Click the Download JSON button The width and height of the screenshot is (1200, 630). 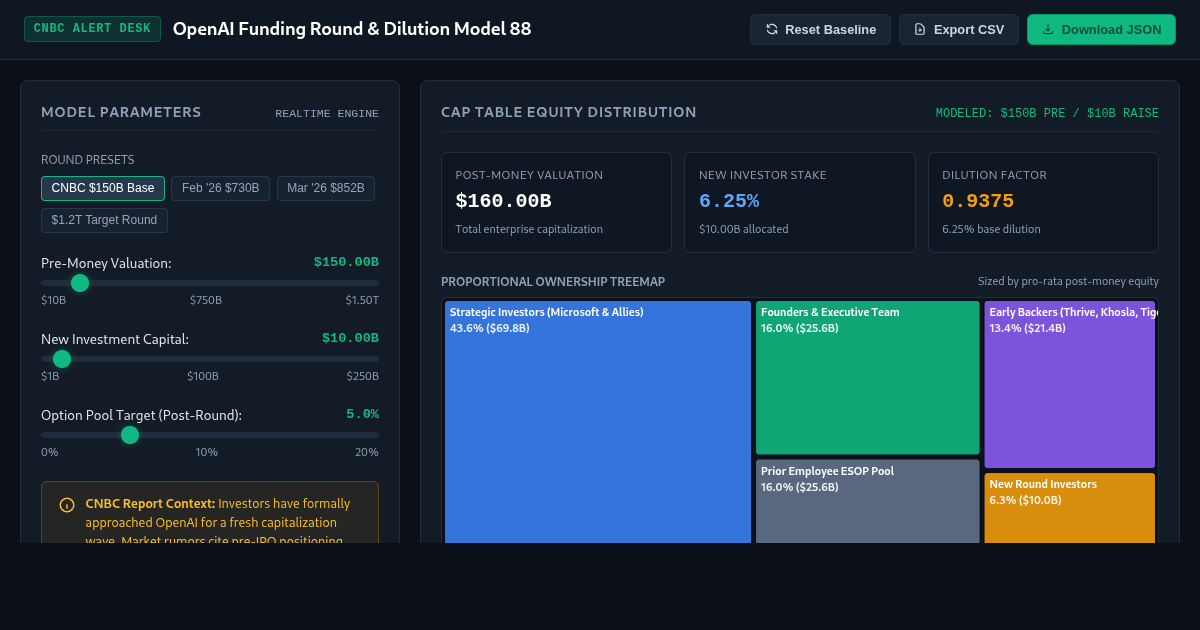click(x=1101, y=29)
